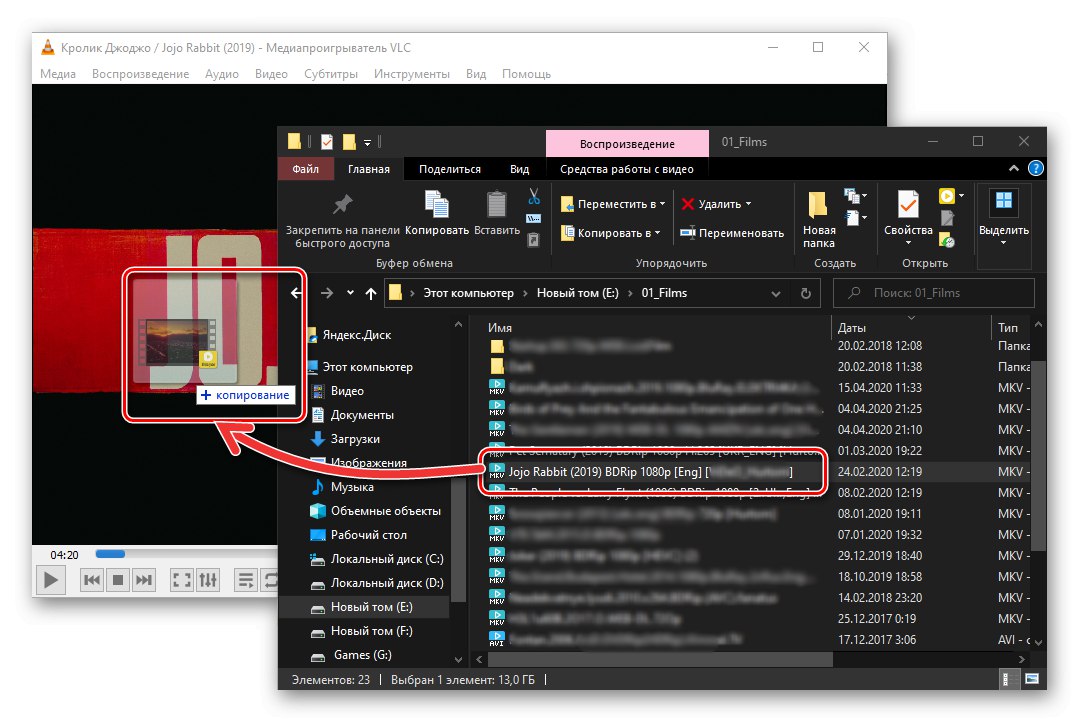
Task: Open the Видео menu in VLC
Action: pyautogui.click(x=271, y=74)
